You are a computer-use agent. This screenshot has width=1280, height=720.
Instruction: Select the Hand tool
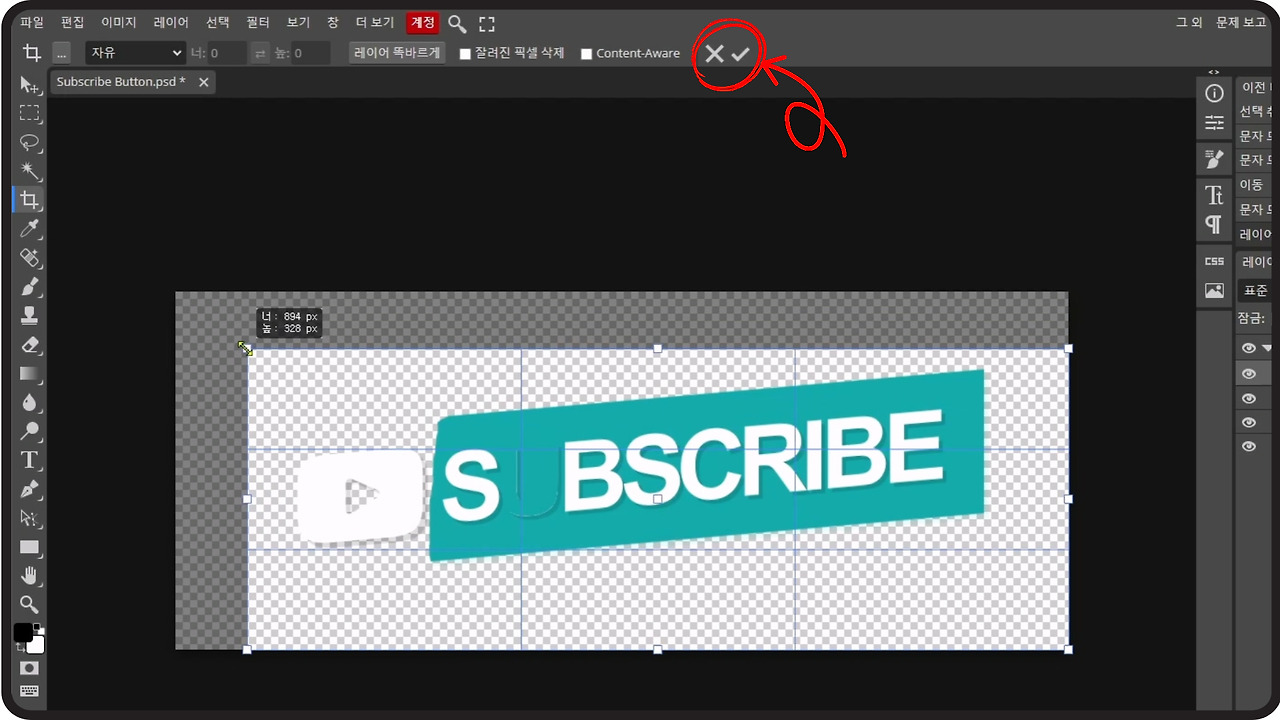pyautogui.click(x=30, y=575)
